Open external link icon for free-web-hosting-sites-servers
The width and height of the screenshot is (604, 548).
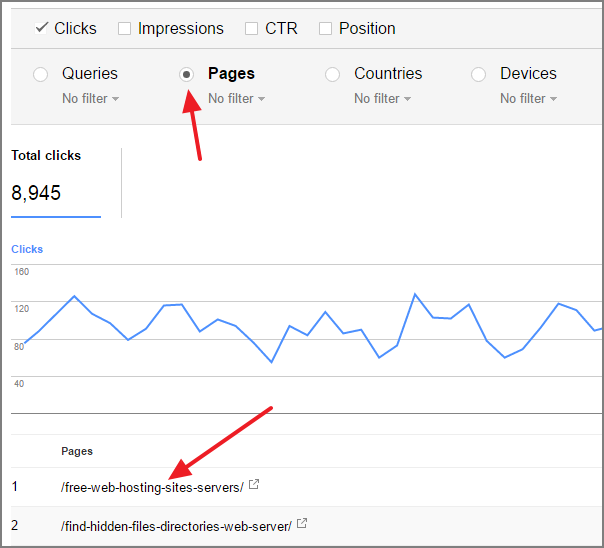254,484
